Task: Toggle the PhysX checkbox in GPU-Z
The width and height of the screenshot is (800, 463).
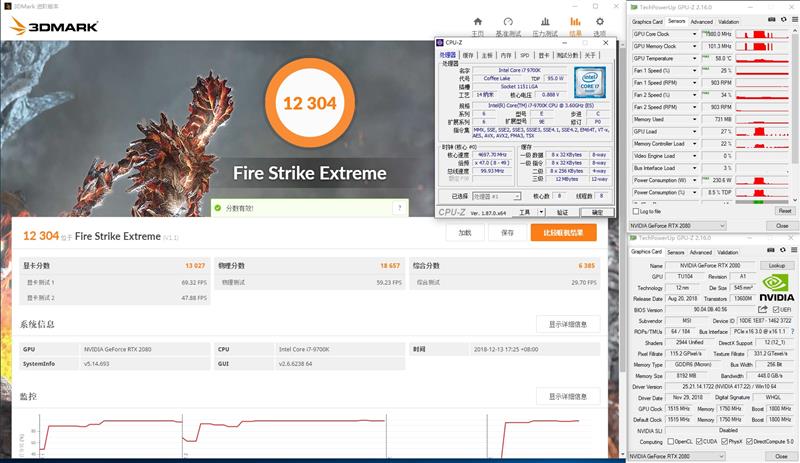Action: pos(724,442)
